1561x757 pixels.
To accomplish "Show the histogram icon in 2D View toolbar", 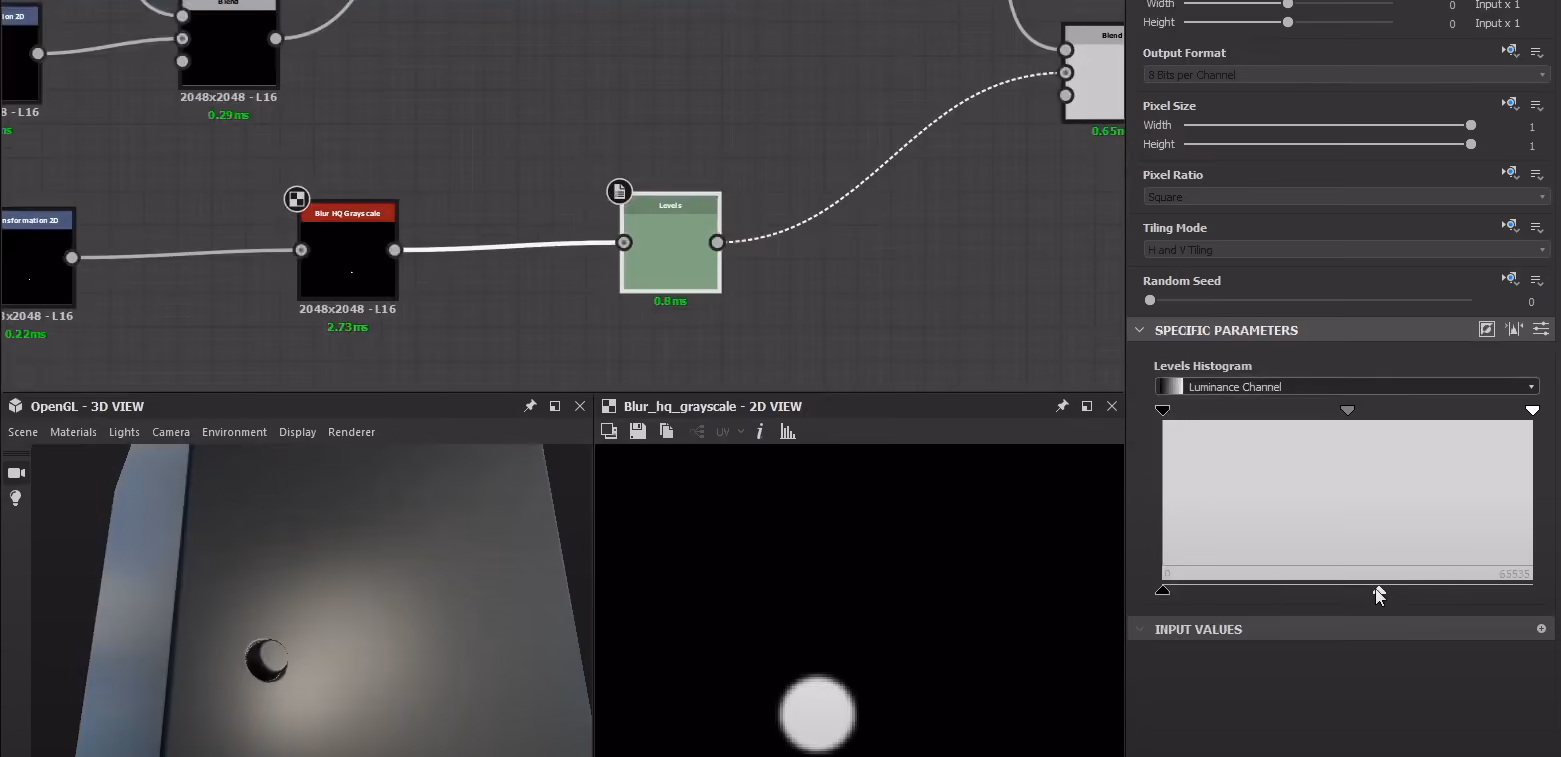I will 788,431.
